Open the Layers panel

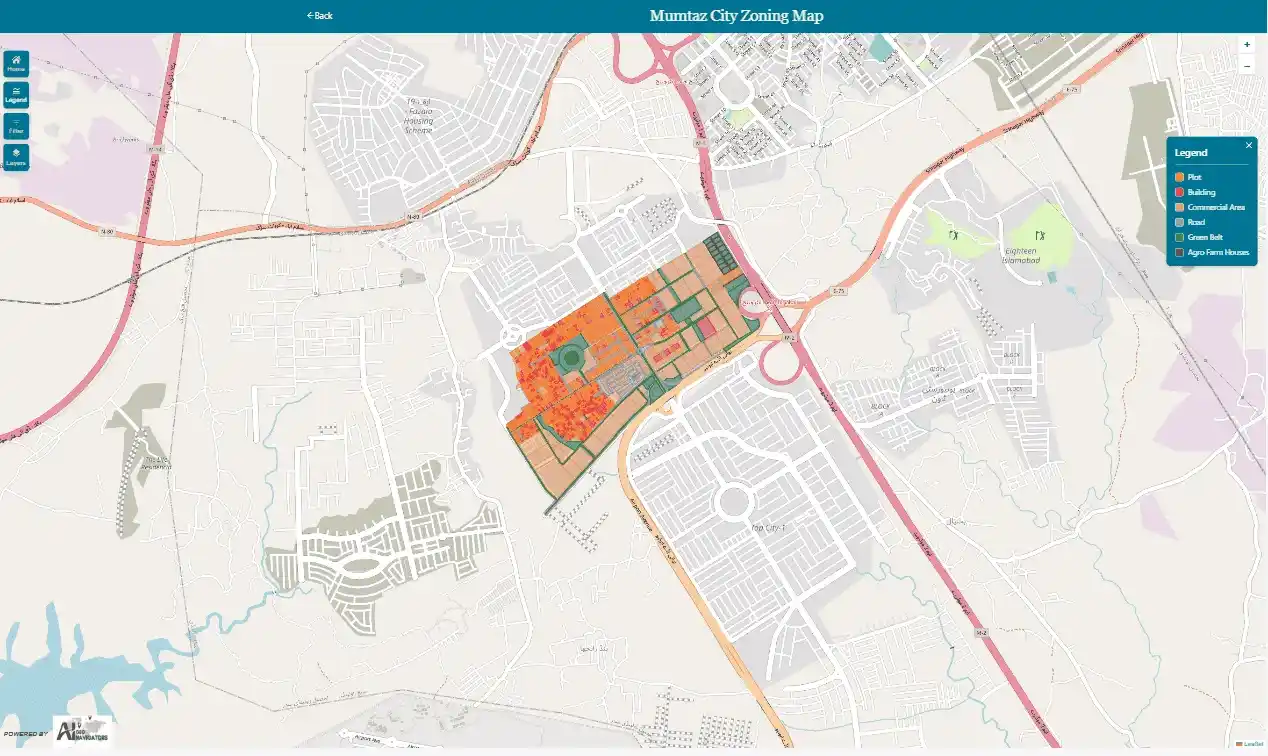[x=16, y=158]
